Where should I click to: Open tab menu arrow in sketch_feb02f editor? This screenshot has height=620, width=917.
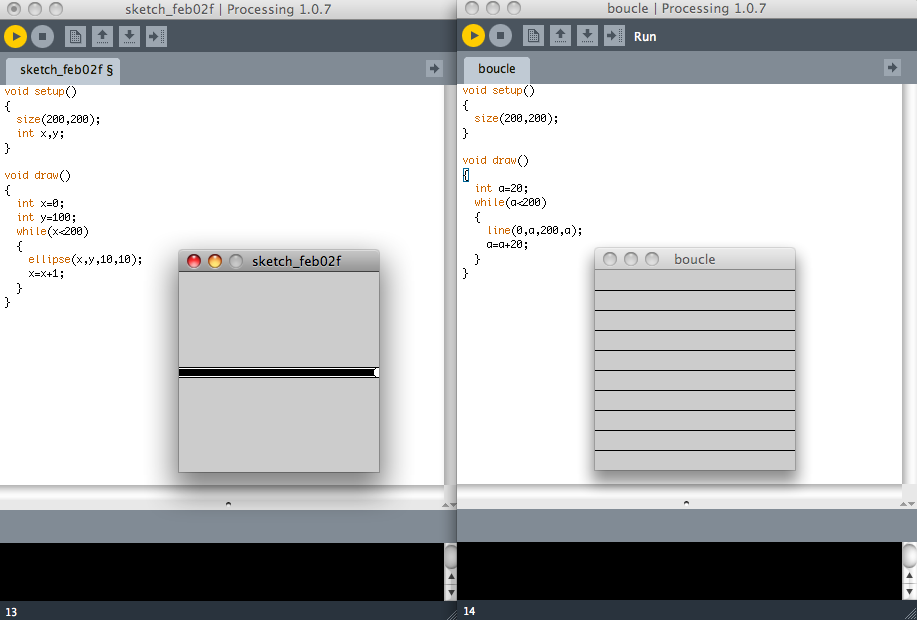[x=434, y=69]
